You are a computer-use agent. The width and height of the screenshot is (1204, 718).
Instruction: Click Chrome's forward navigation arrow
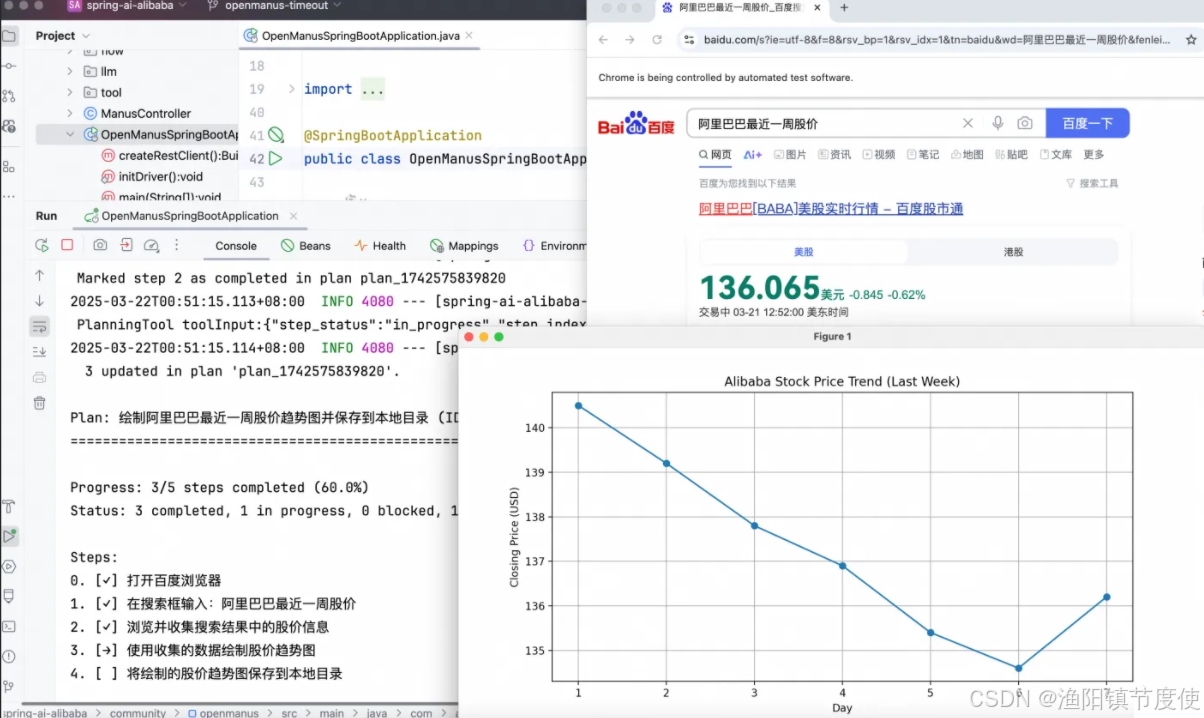click(630, 40)
